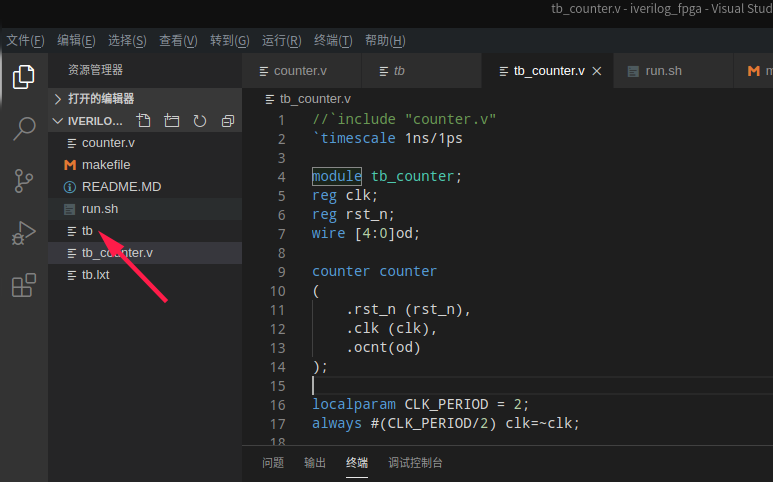Open run.sh in the file explorer

(145, 209)
